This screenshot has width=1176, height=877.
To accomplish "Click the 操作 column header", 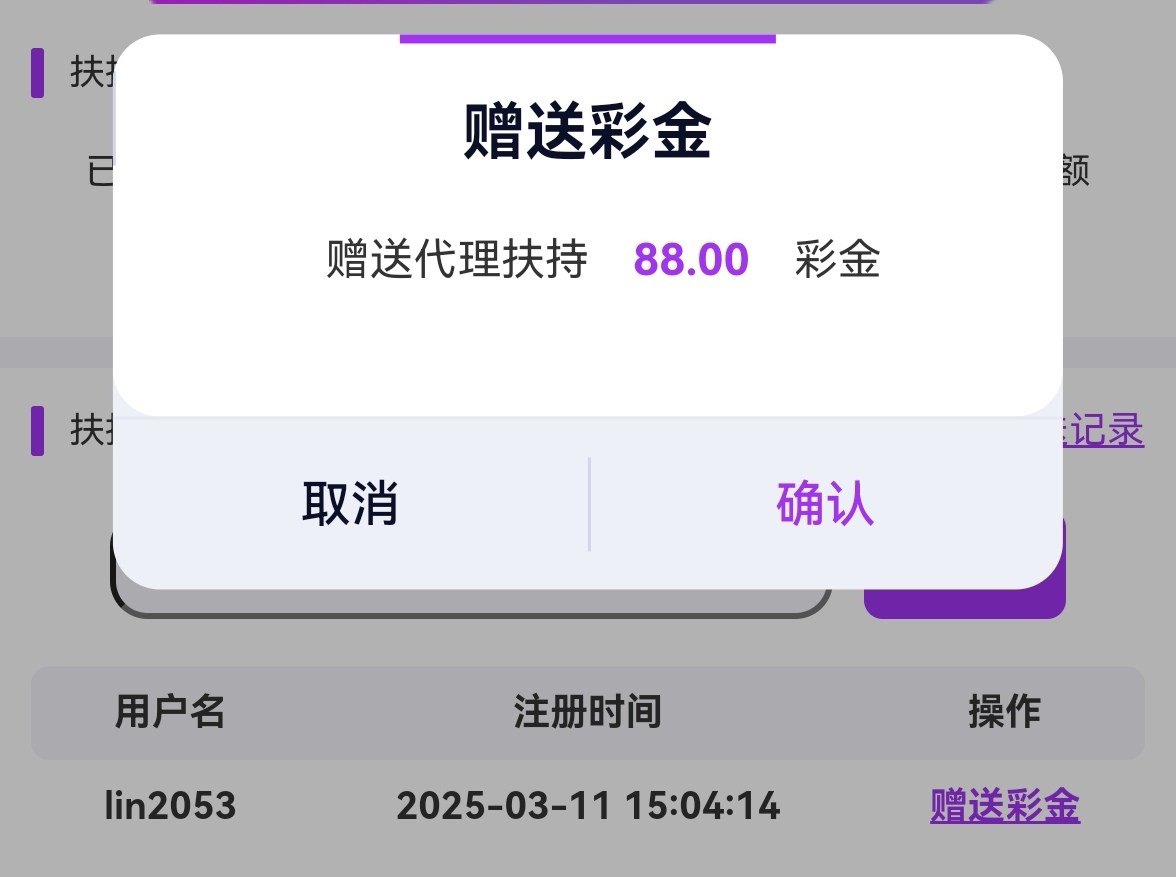I will 1004,712.
